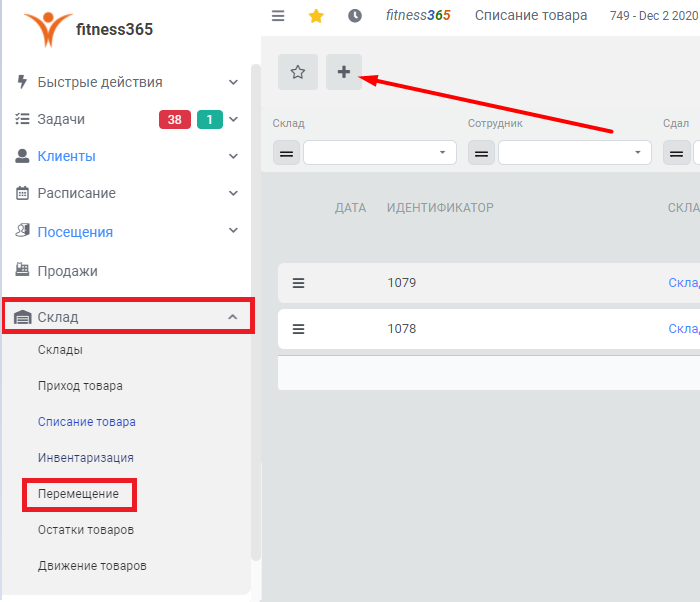
Task: Click the green 1 tasks badge
Action: (210, 119)
